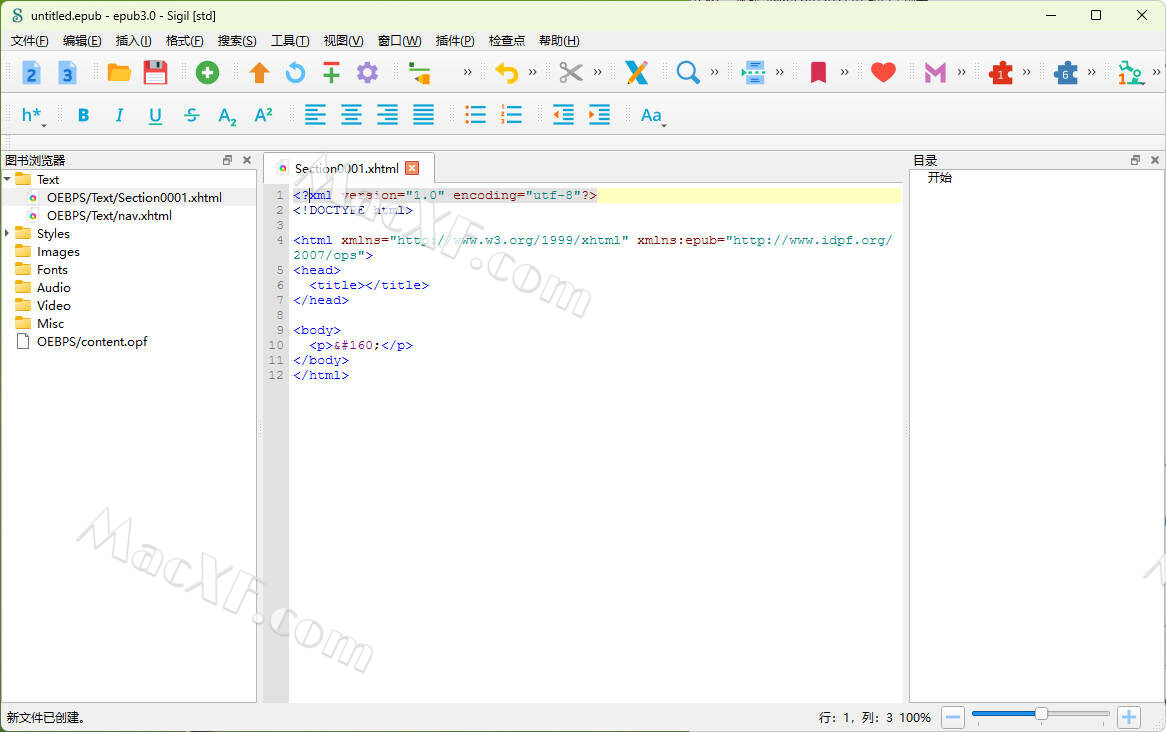Click the red-green insert plus icon
1166x732 pixels.
coord(332,72)
